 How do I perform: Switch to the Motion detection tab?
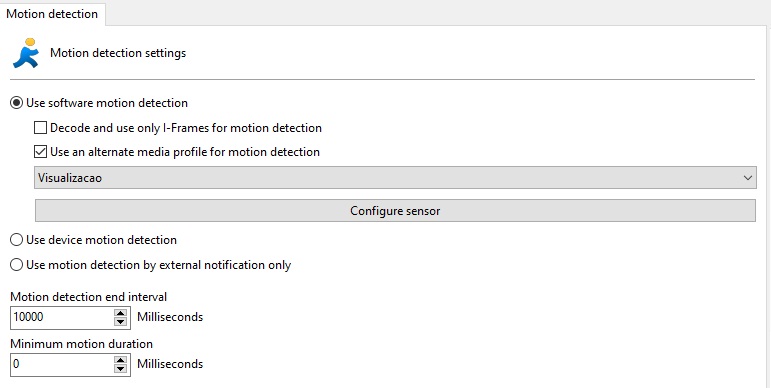click(52, 14)
